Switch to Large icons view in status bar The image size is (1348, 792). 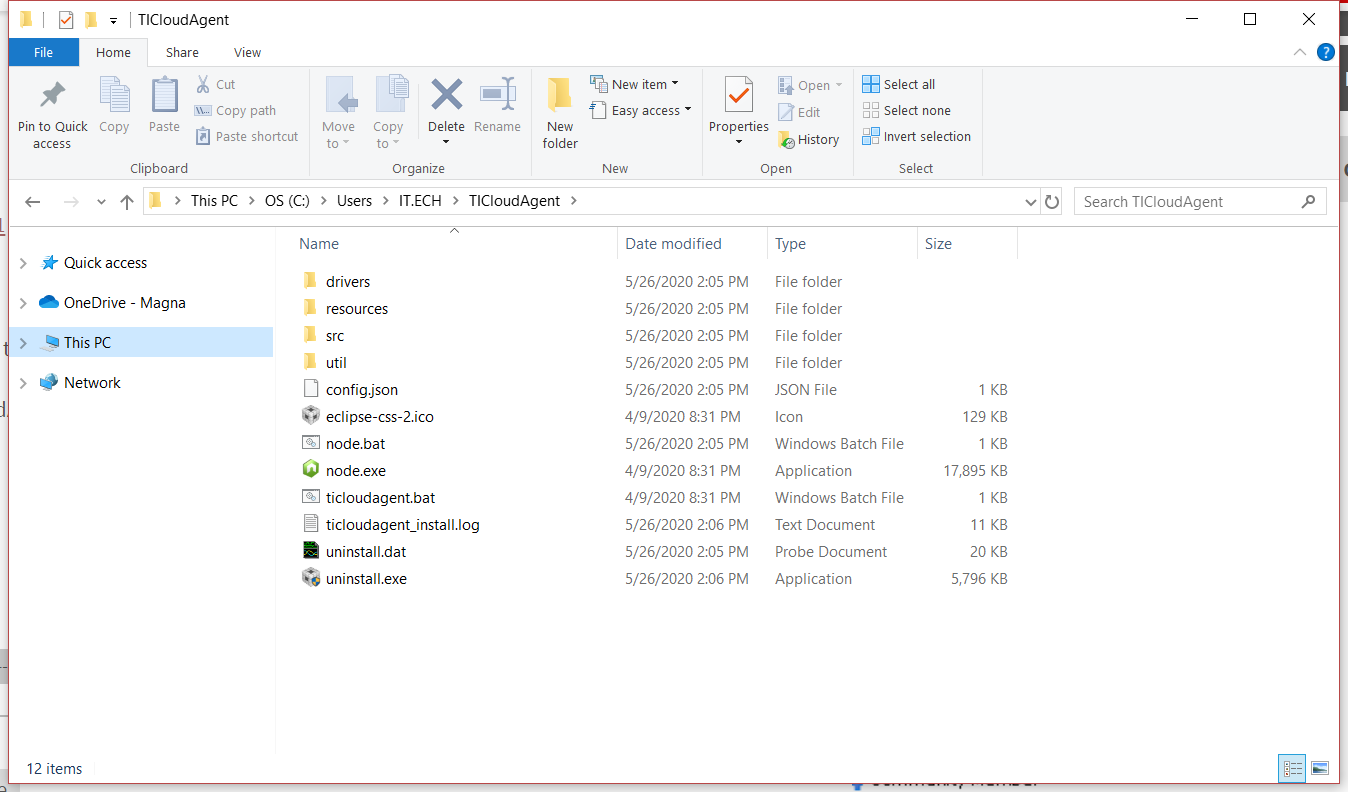[x=1320, y=768]
